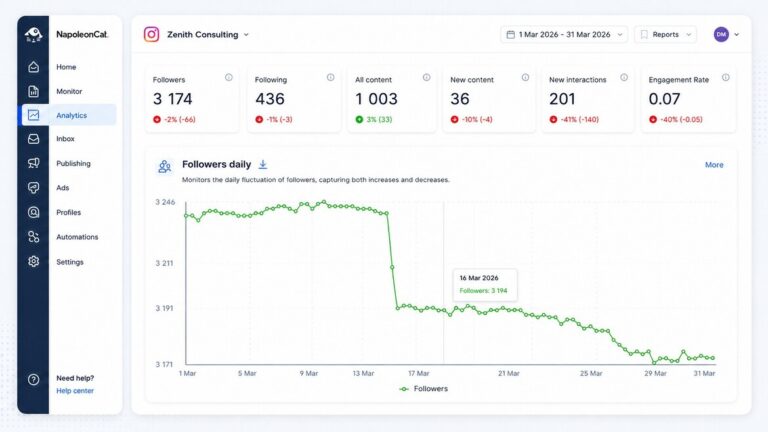Click the 25 Mar x-axis label
The width and height of the screenshot is (768, 432).
[x=591, y=373]
